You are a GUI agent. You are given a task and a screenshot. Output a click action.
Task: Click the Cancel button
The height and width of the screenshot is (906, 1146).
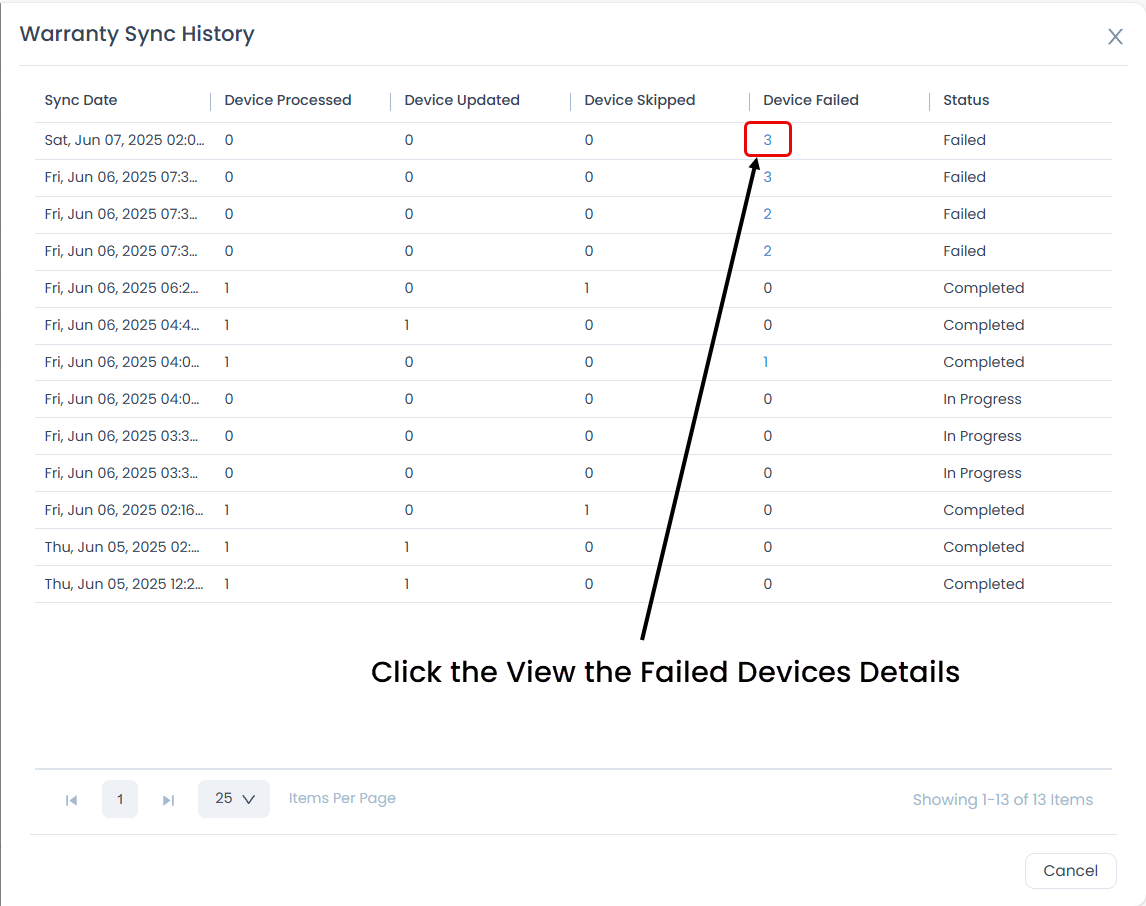[x=1070, y=870]
